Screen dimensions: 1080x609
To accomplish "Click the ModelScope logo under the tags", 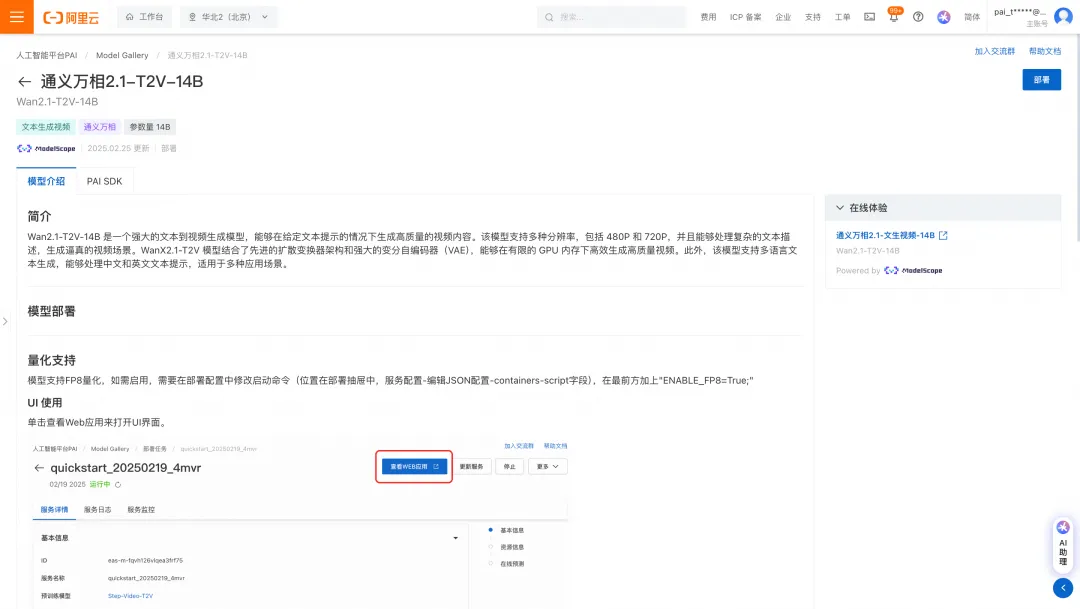I will tap(46, 148).
